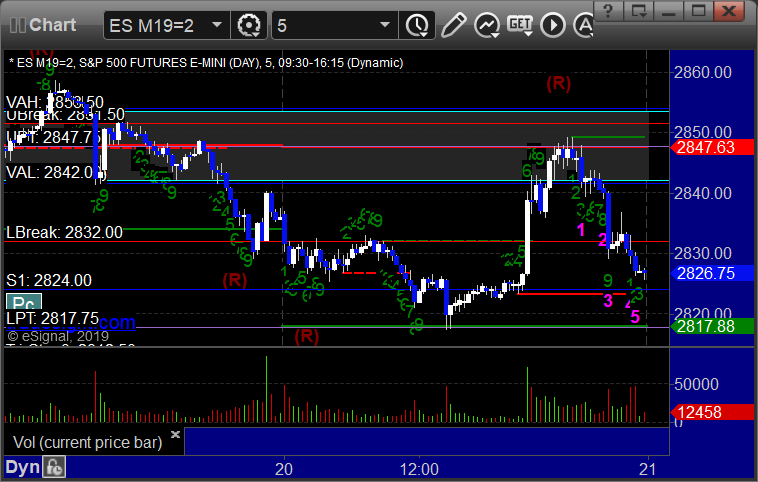Click the 50000 volume axis label
The width and height of the screenshot is (758, 482).
pyautogui.click(x=696, y=384)
